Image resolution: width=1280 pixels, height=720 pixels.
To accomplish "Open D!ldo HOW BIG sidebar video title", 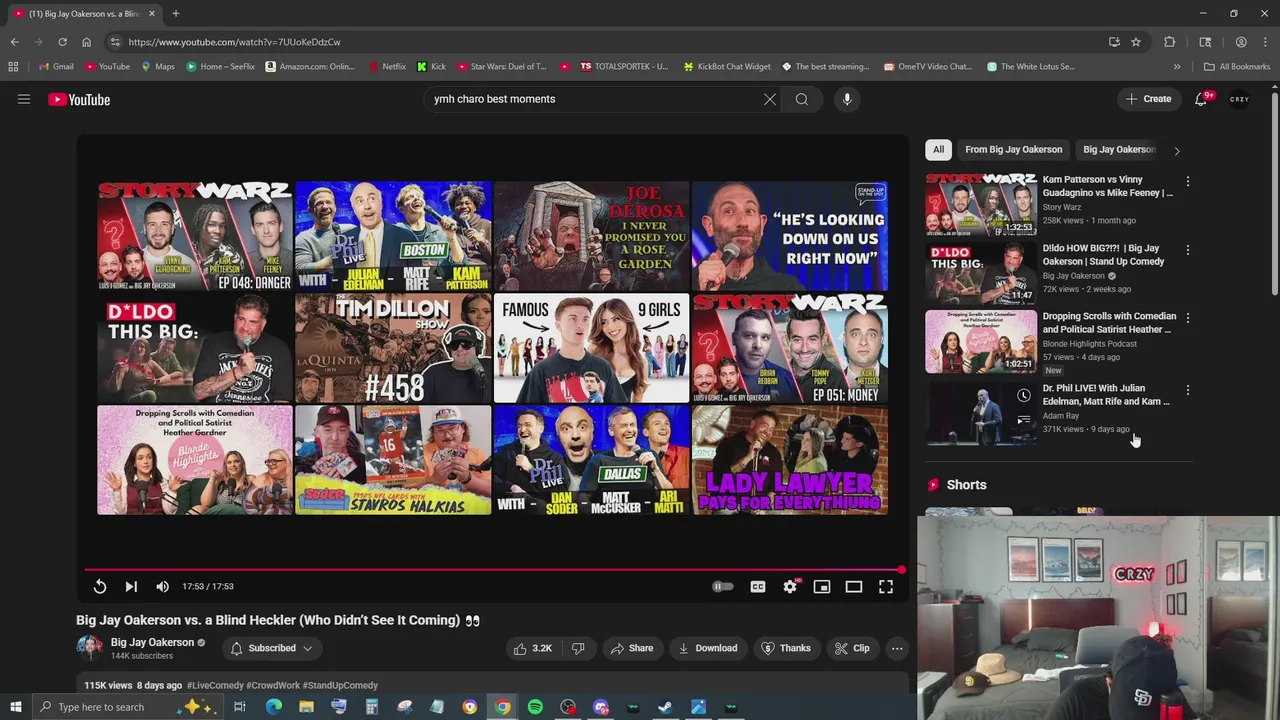I will 1103,255.
